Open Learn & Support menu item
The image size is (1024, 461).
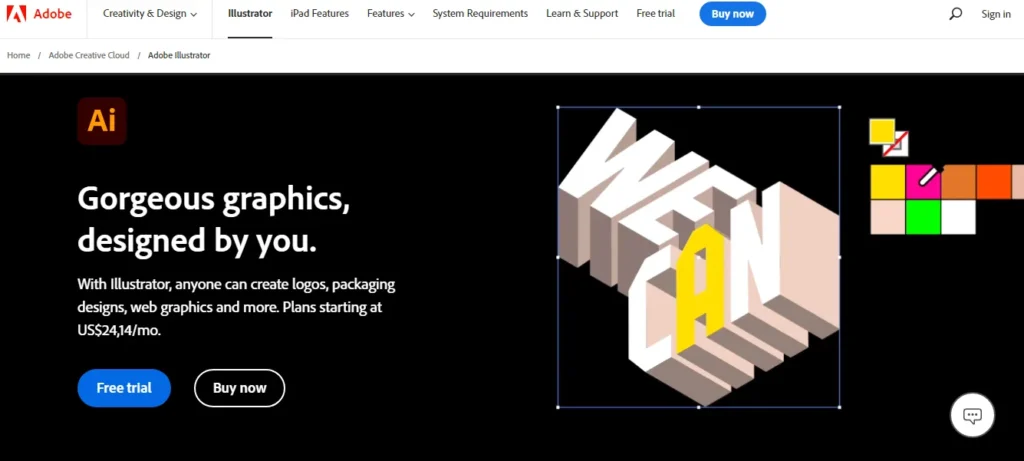coord(582,14)
